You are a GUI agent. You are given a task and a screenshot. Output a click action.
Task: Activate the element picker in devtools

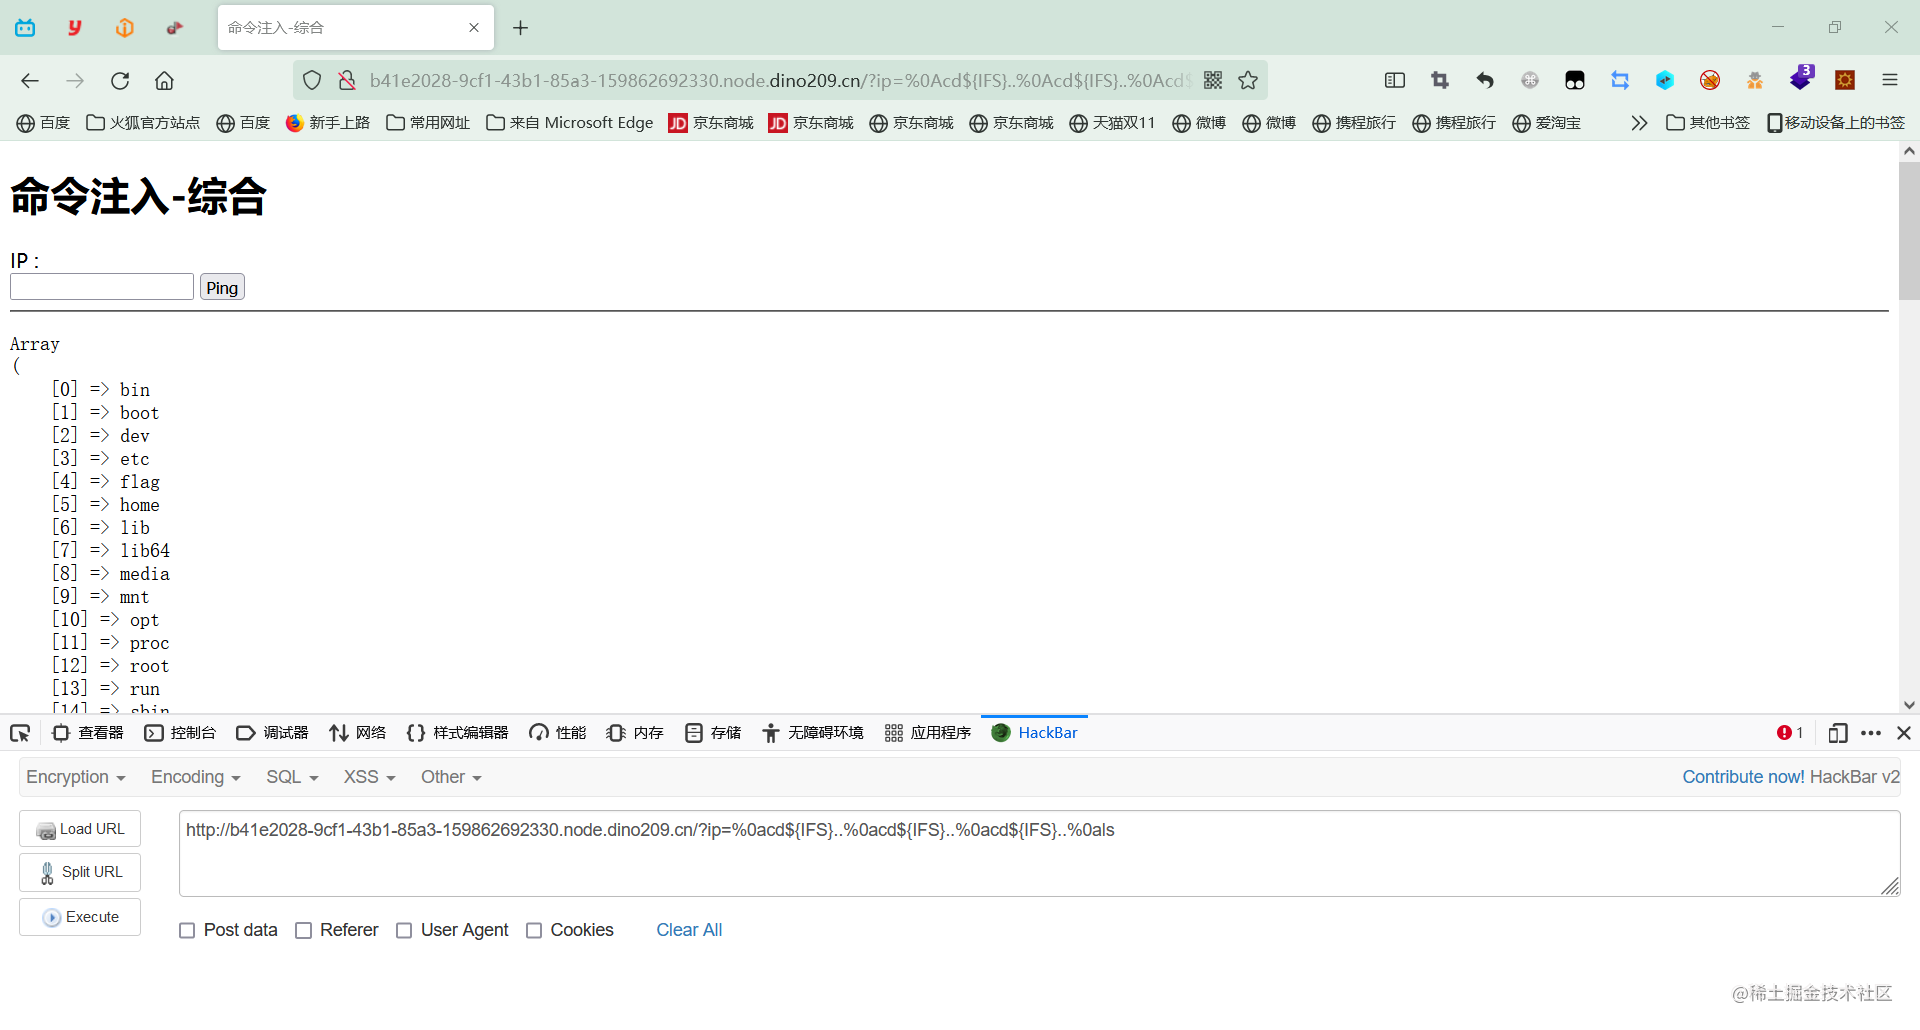[20, 733]
